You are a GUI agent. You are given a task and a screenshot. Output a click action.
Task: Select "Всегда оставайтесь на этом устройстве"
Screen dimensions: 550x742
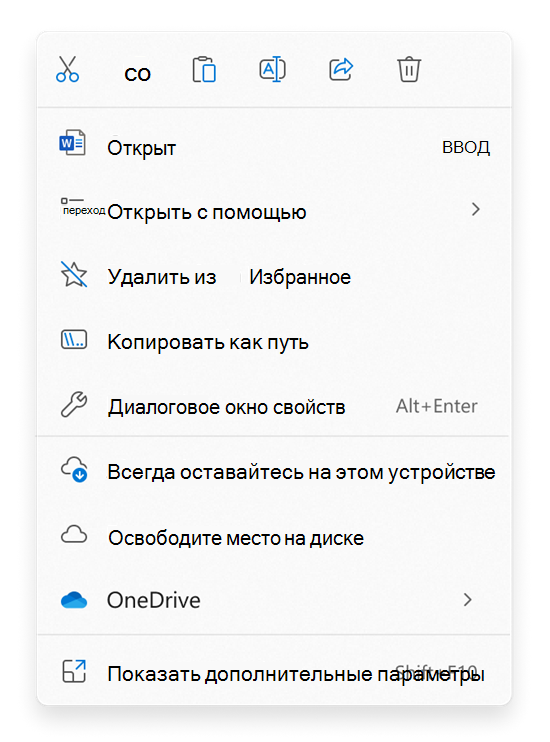coord(274,472)
